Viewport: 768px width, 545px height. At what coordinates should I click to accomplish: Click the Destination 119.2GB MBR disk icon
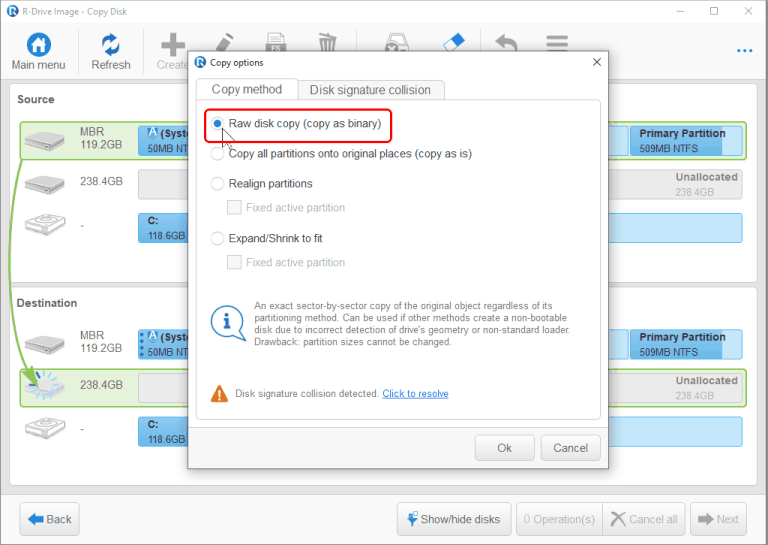coord(45,344)
